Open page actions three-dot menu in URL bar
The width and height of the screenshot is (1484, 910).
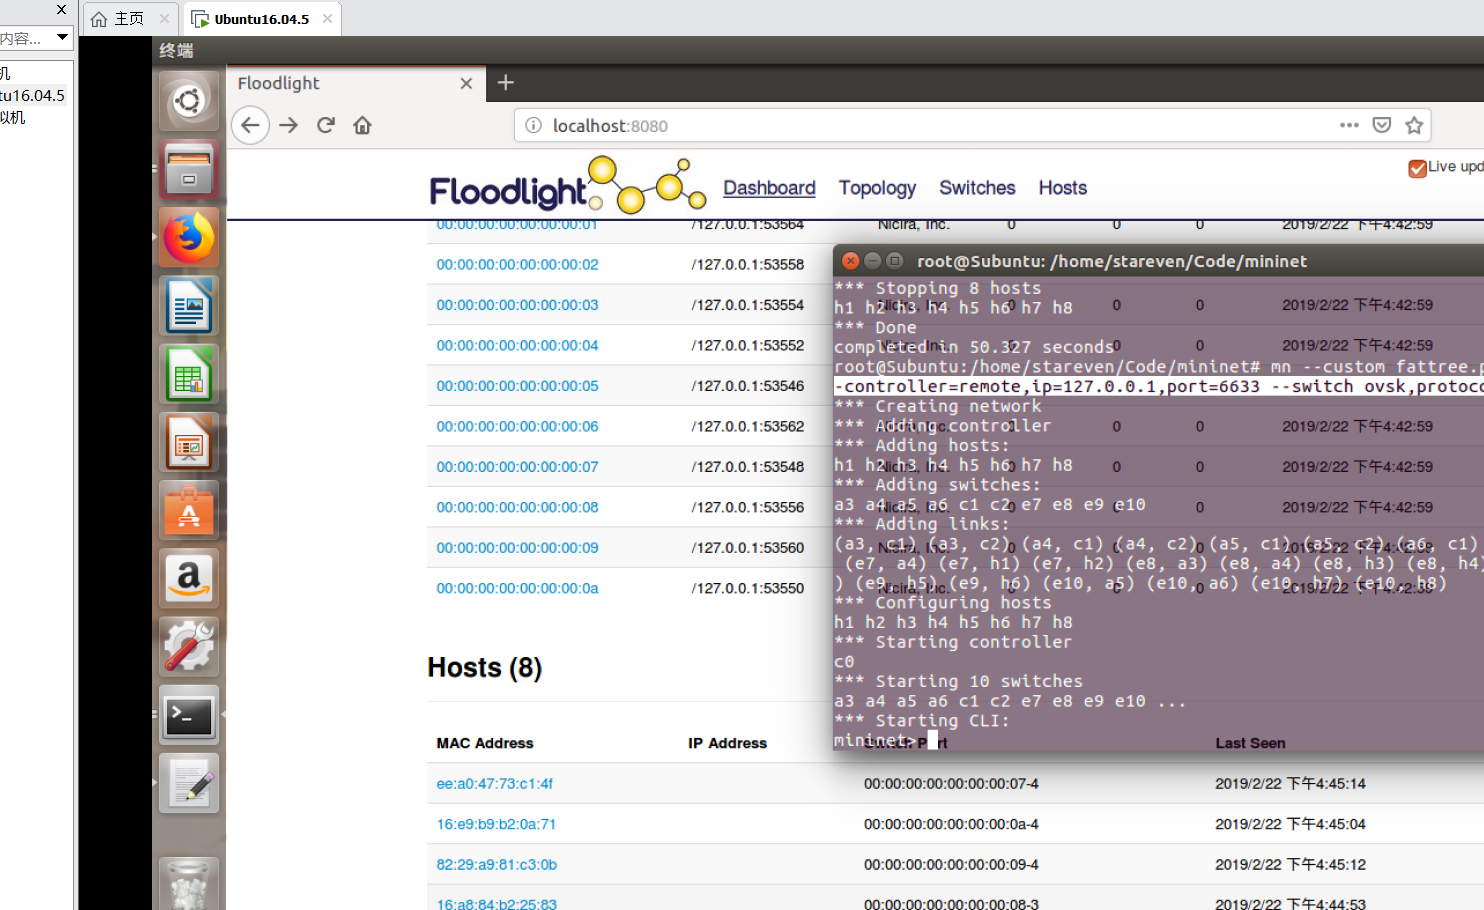pos(1349,125)
